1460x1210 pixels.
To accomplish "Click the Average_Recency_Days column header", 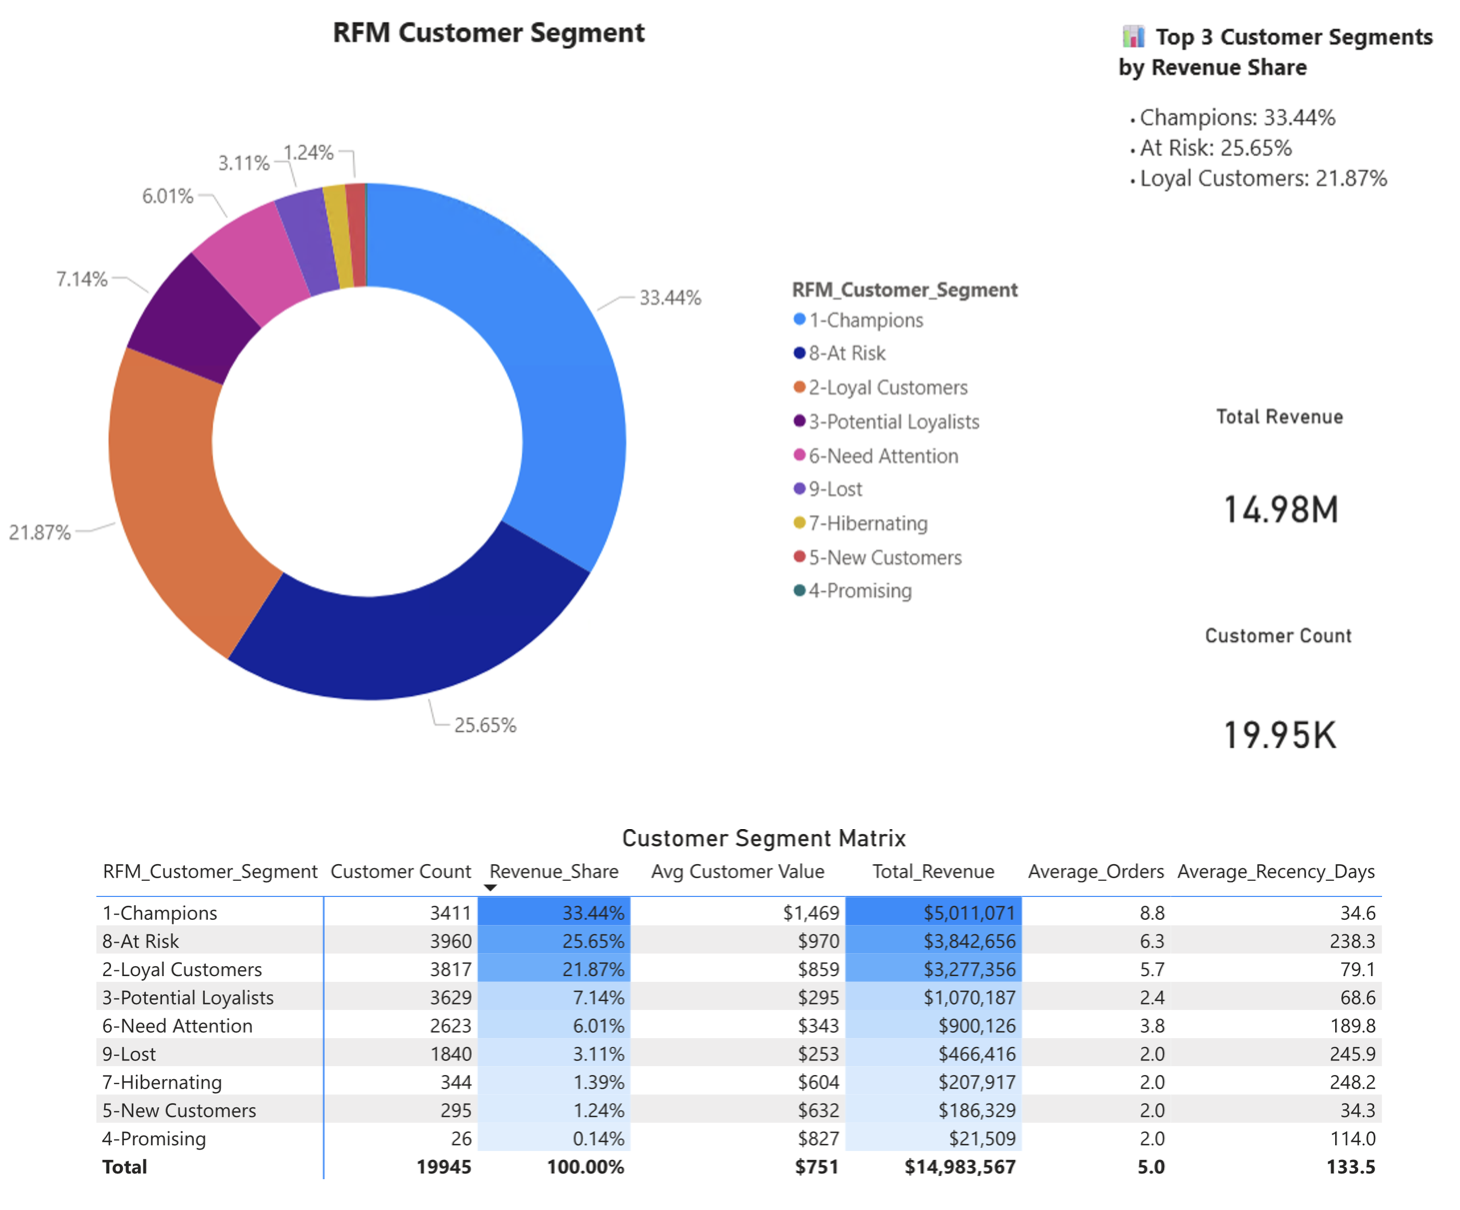I will [1275, 871].
